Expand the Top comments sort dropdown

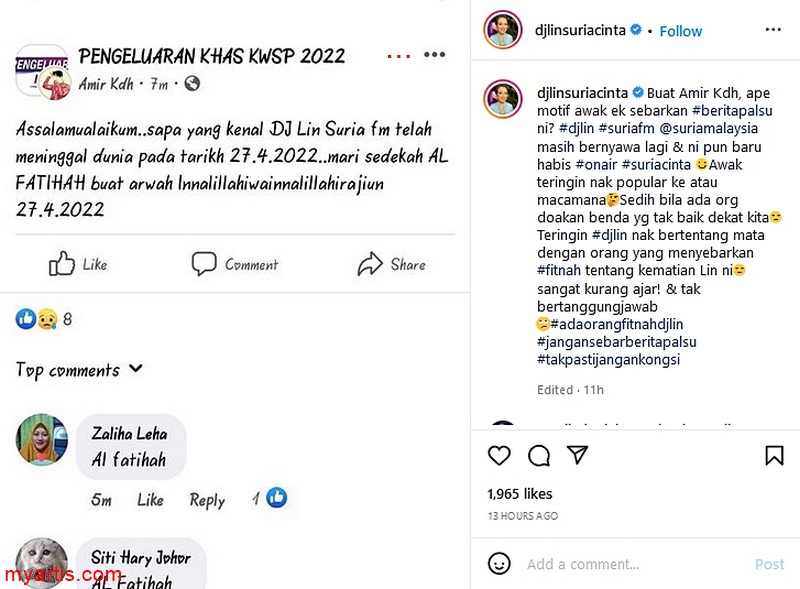click(79, 370)
